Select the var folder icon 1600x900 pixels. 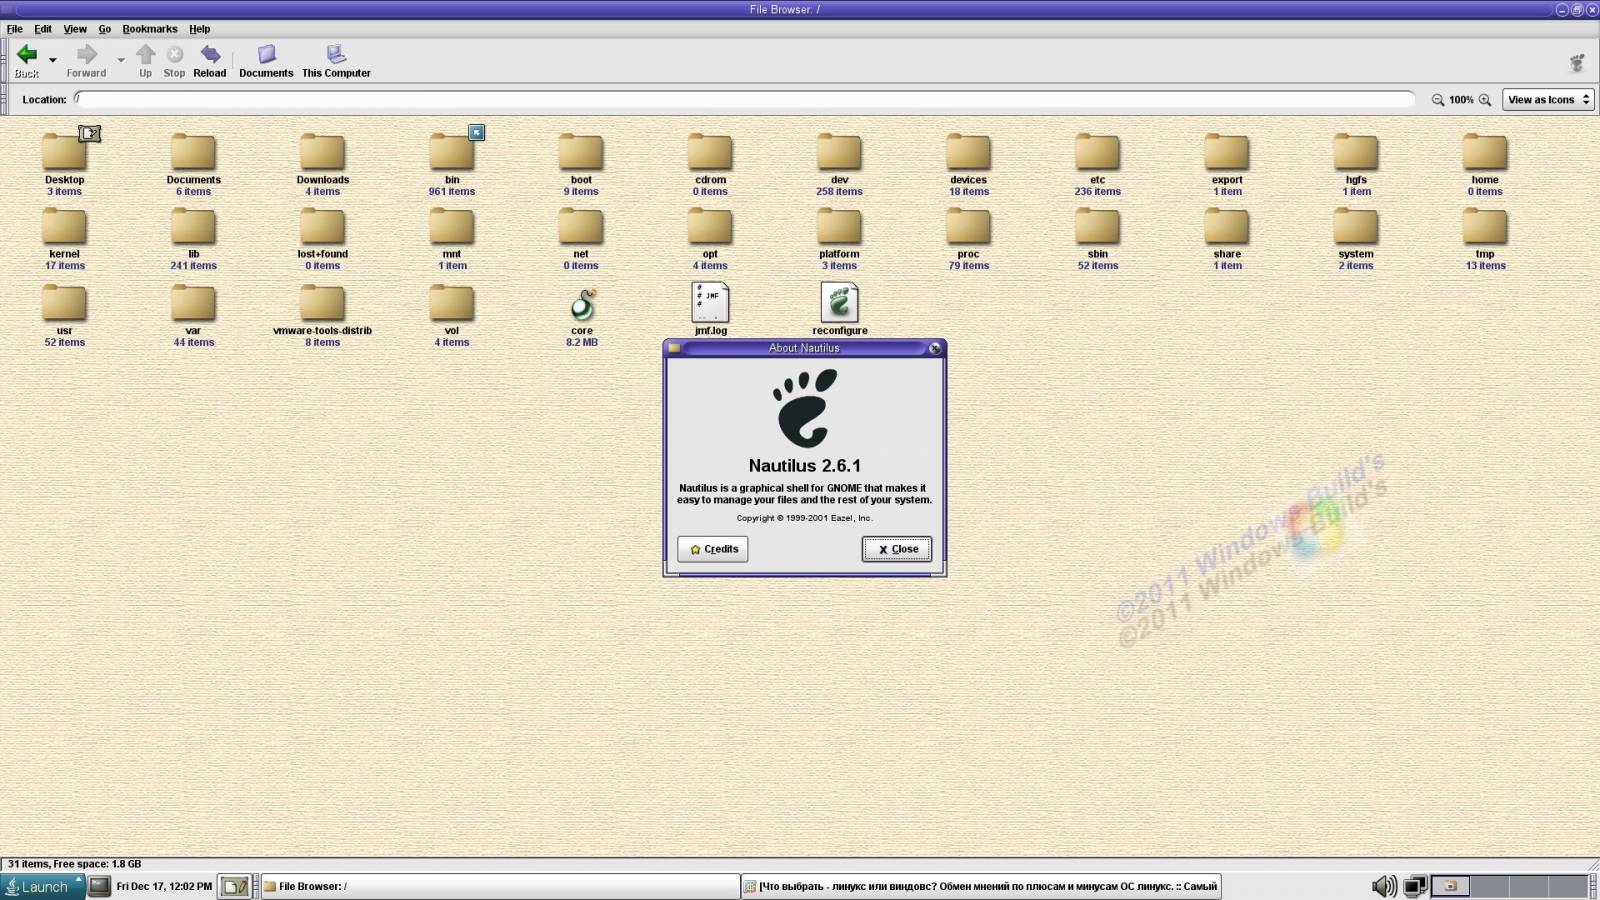pos(193,303)
